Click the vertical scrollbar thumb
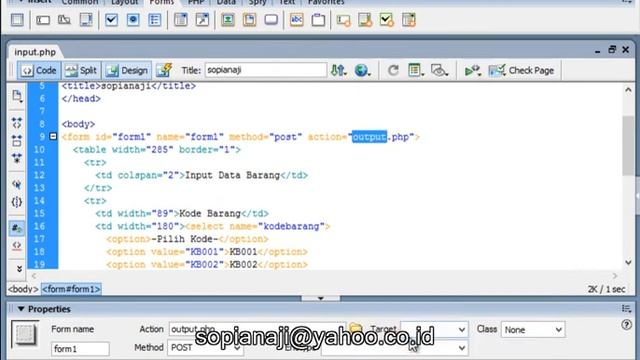The image size is (640, 360). 628,146
